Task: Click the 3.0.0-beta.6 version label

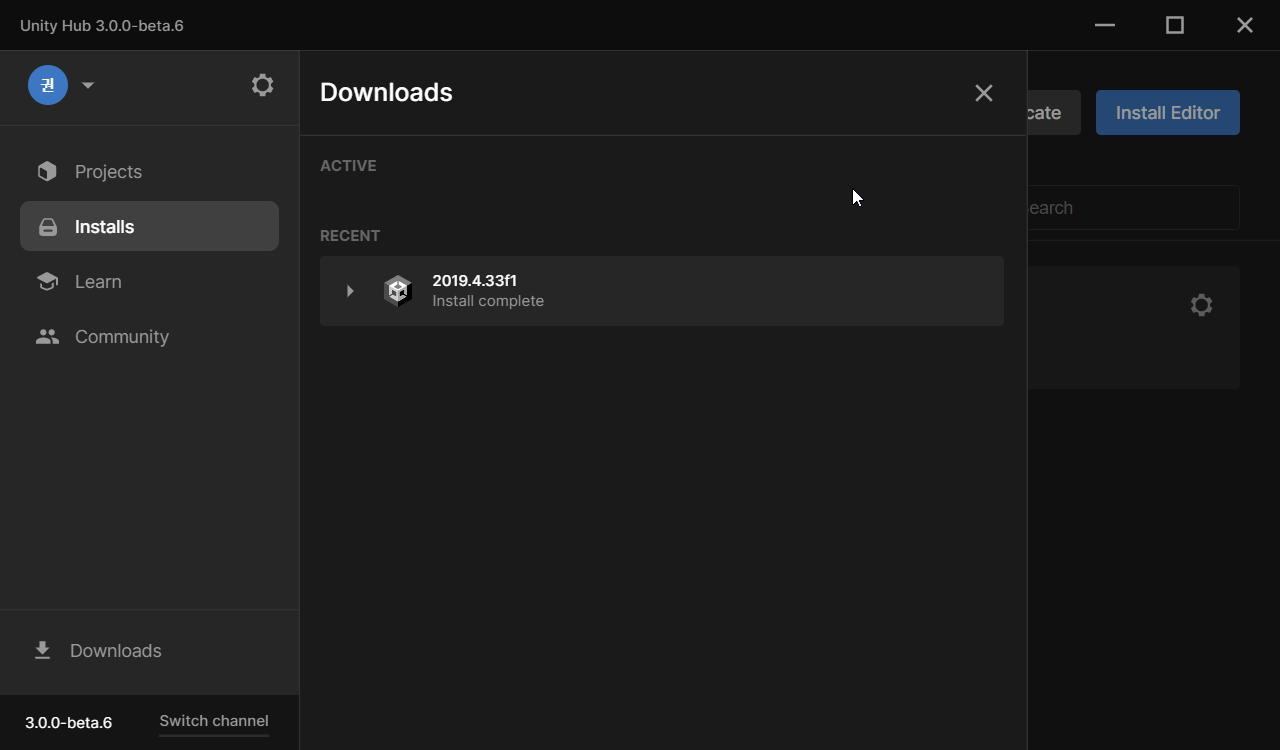Action: coord(68,722)
